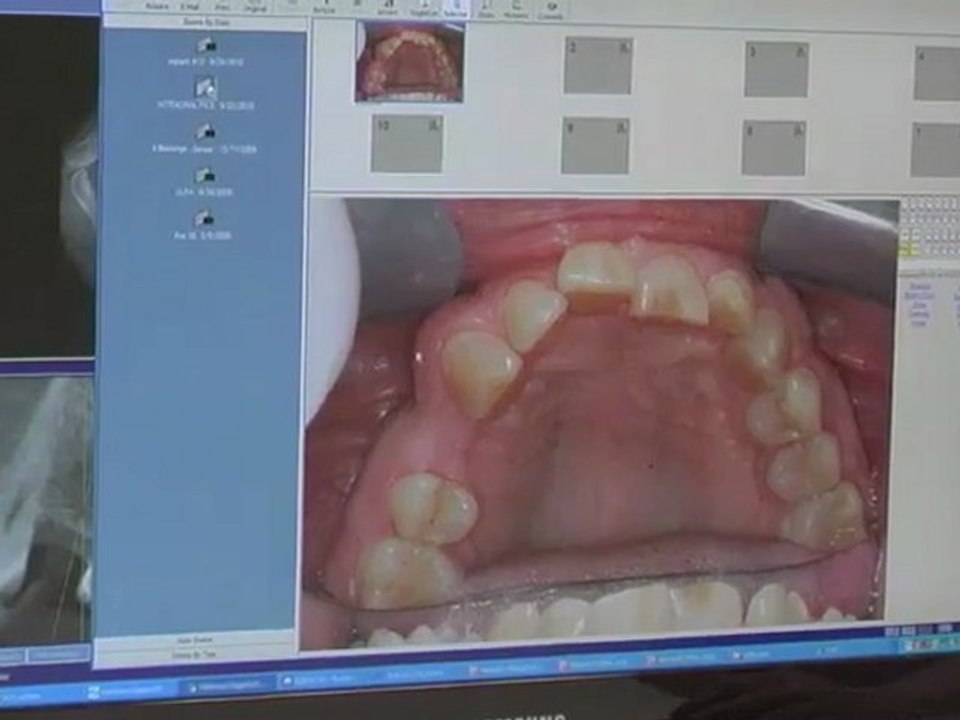Viewport: 960px width, 720px height.
Task: Select the upper arch photo thumbnail
Action: (x=410, y=61)
